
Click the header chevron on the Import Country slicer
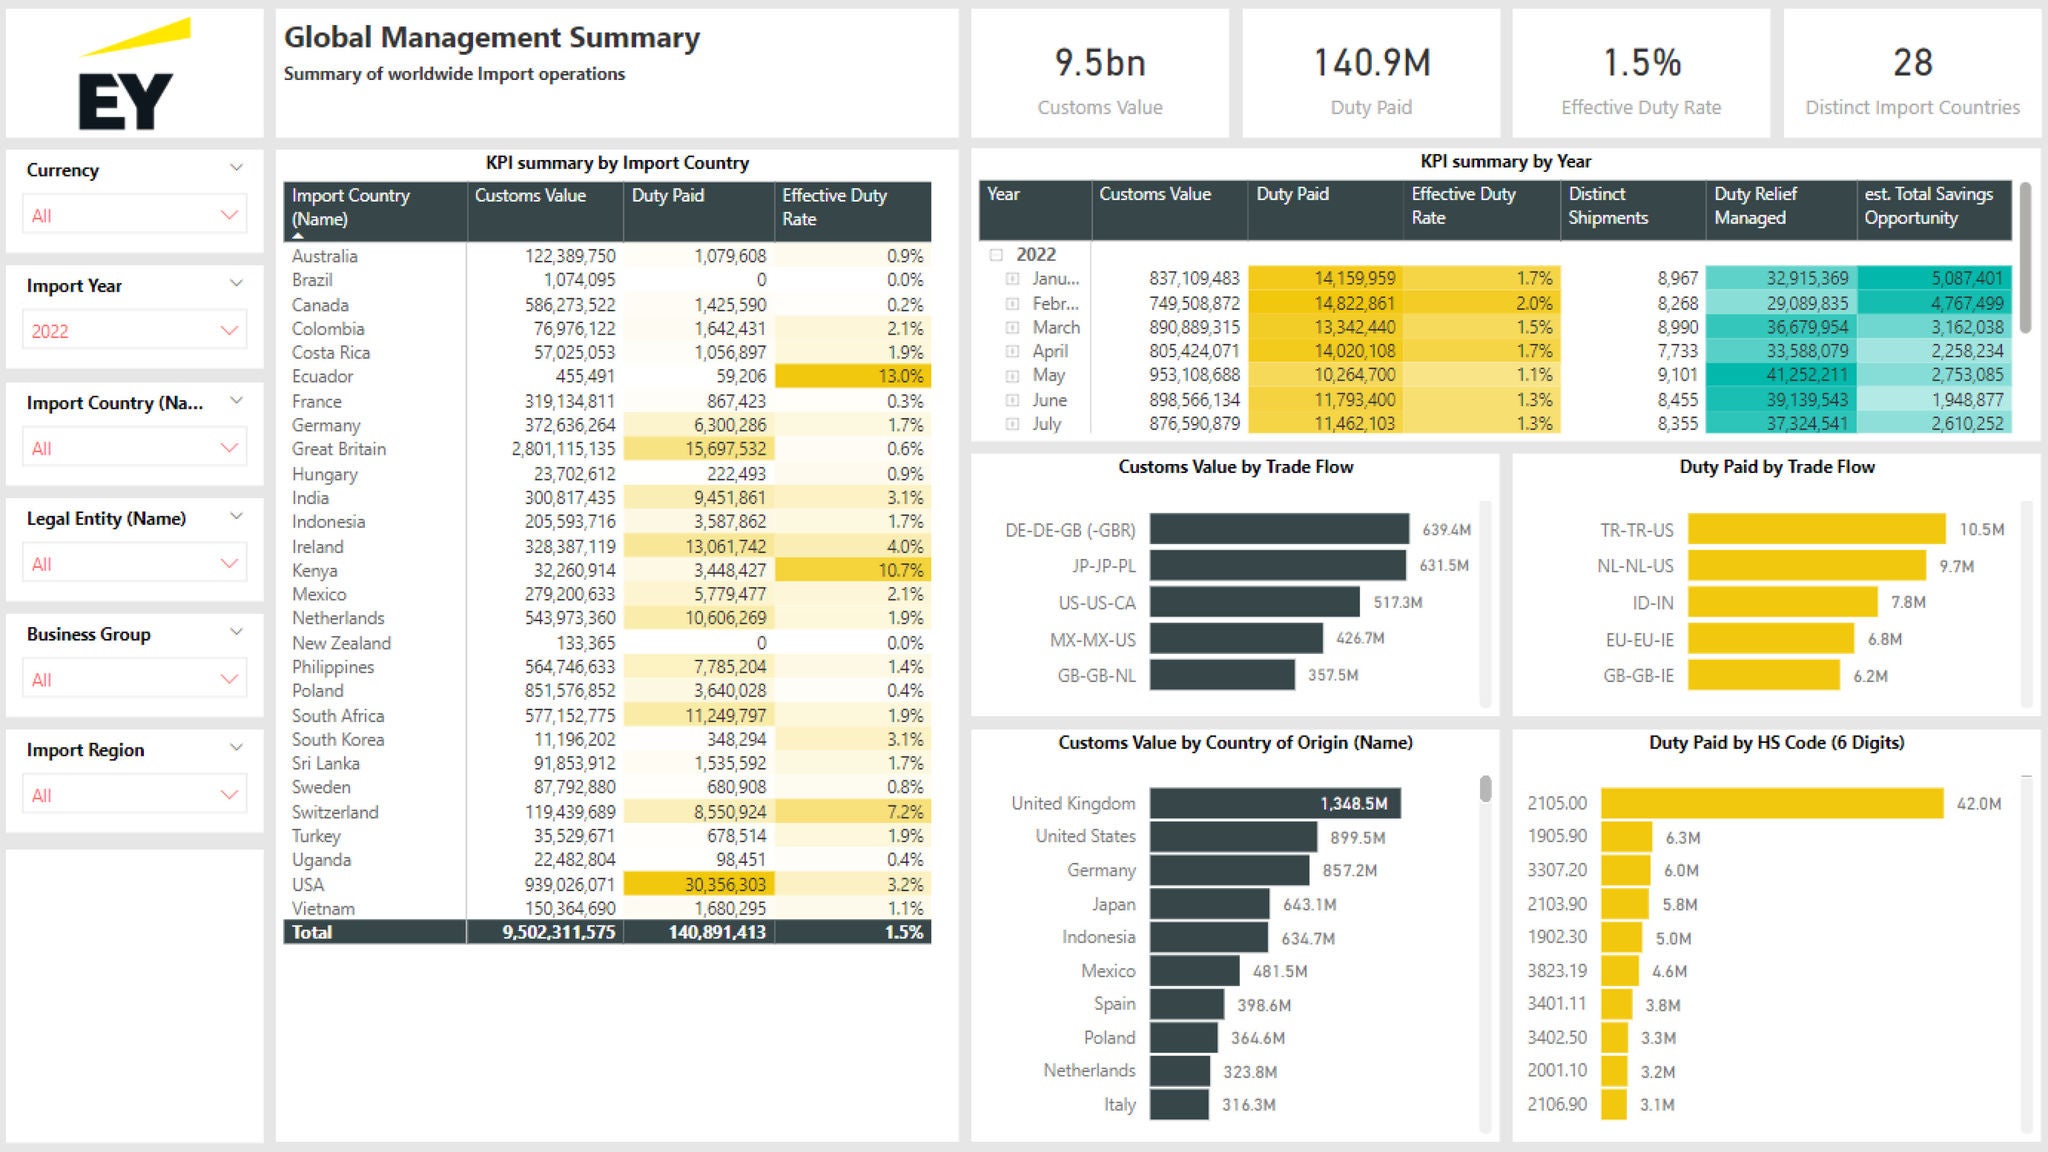click(x=236, y=401)
